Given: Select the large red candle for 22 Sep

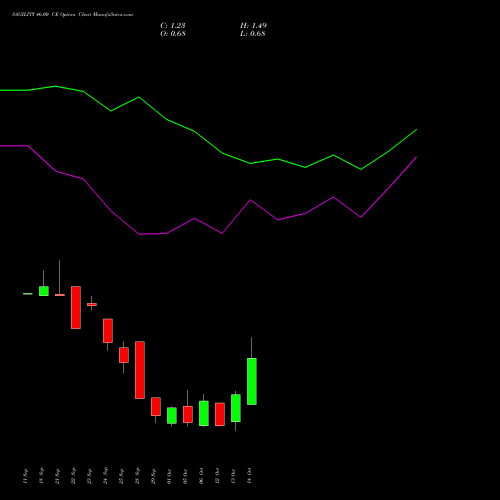Looking at the screenshot, I should 76,307.
